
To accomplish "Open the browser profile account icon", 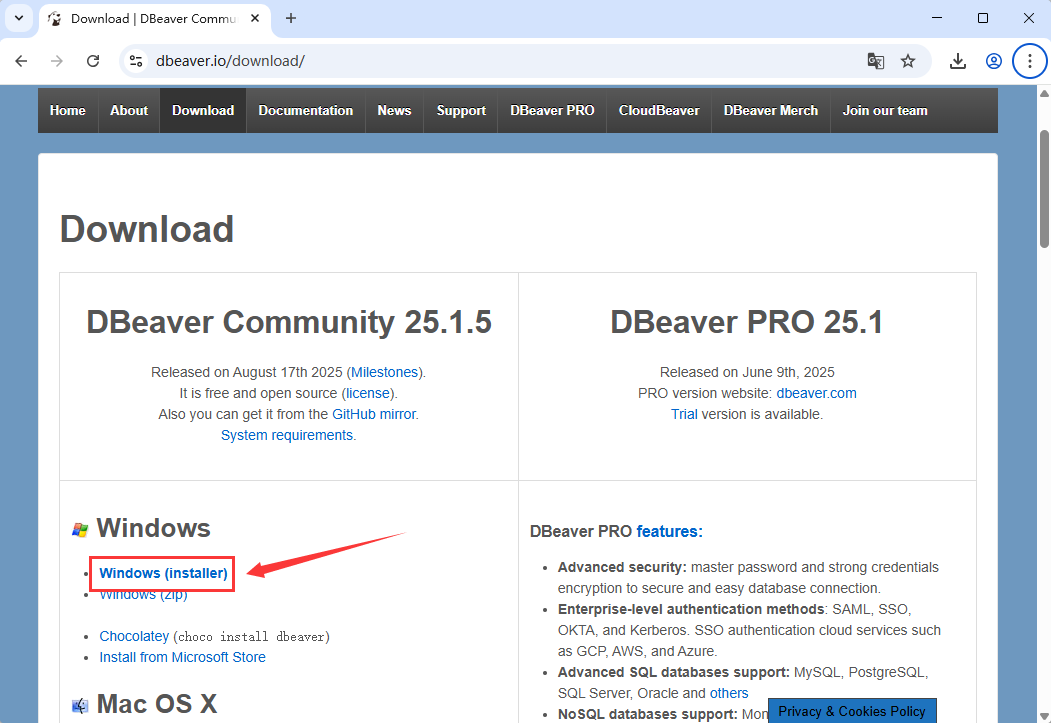I will 993,61.
